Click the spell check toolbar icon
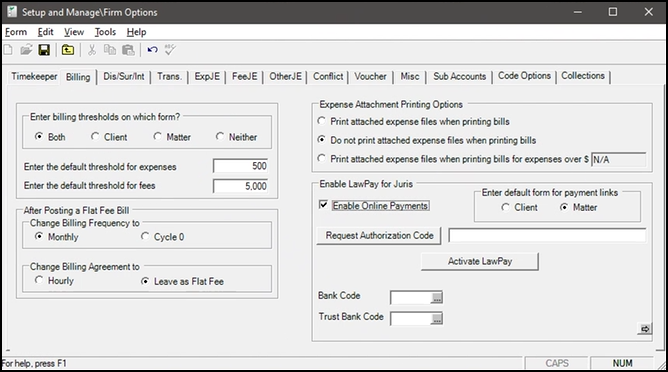Screen dimensions: 668x372 click(170, 50)
